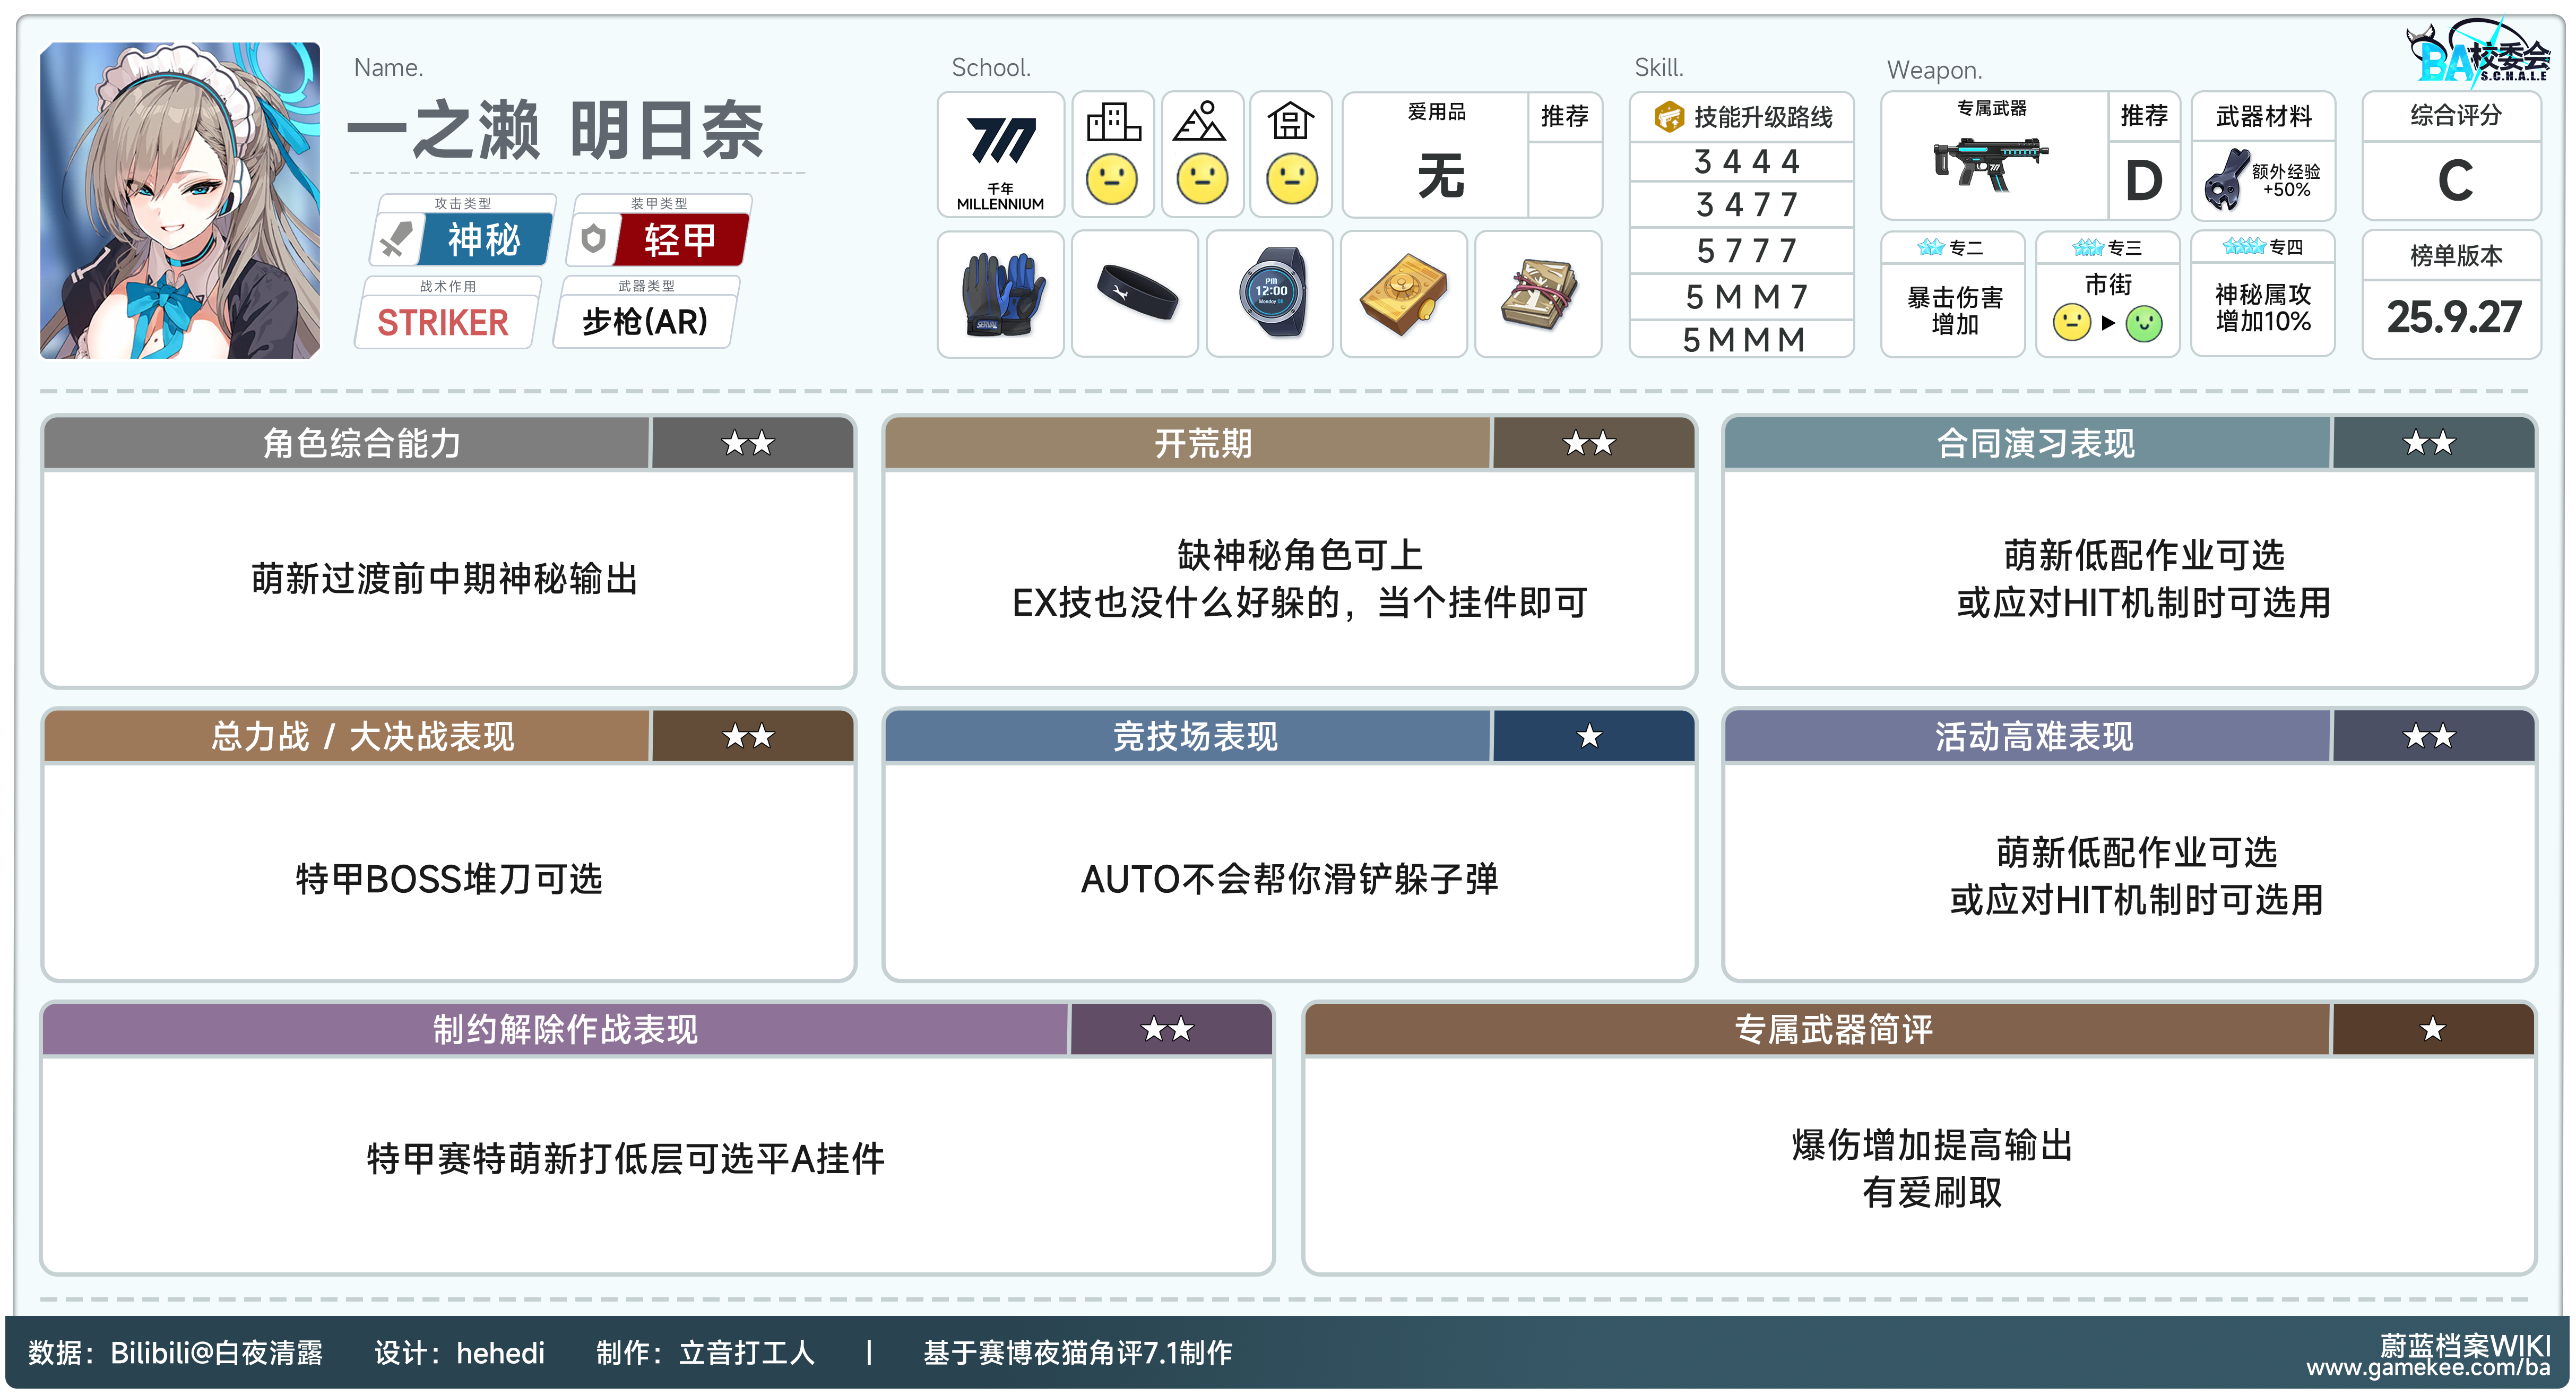Click the blue gloves equipment icon
Viewport: 2576px width, 1395px height.
1001,294
